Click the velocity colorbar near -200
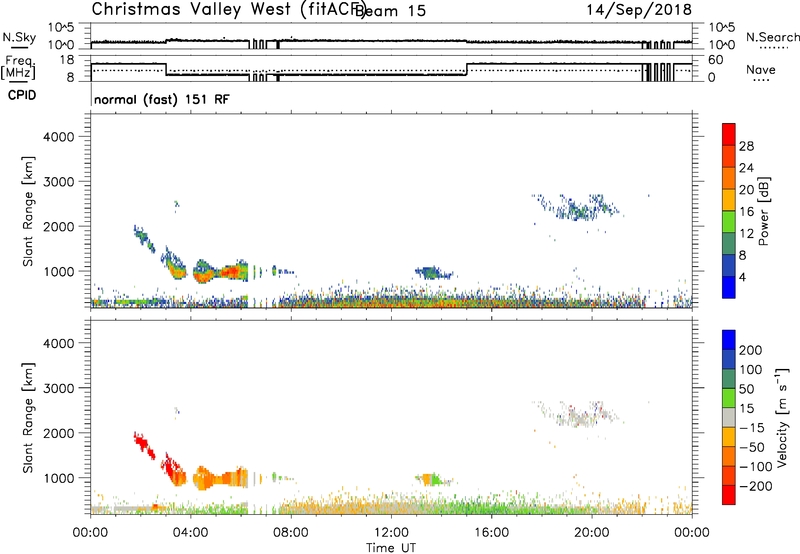The image size is (800, 554). [x=729, y=486]
